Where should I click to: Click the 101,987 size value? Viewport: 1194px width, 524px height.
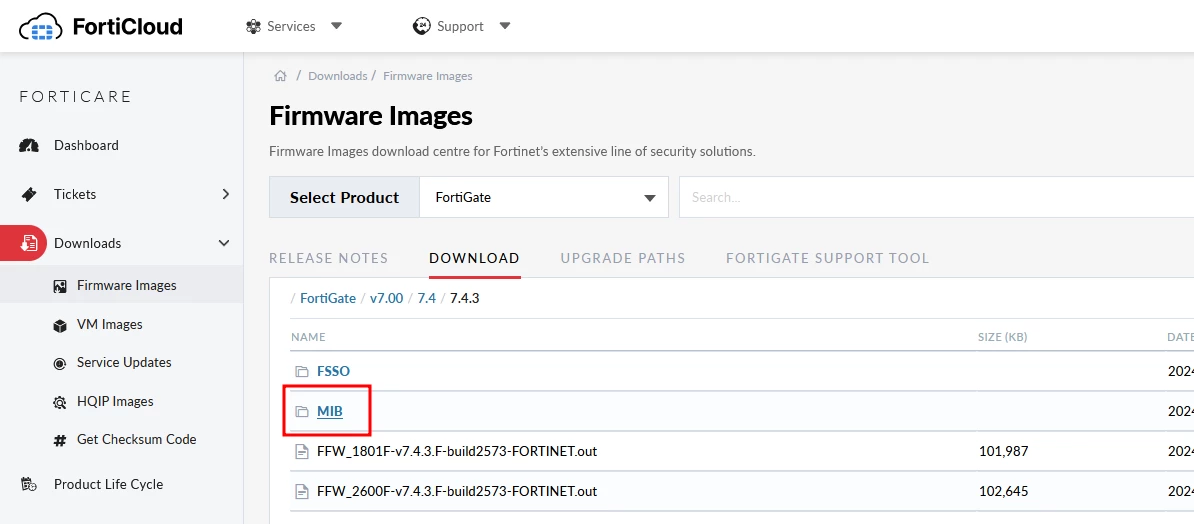[x=1004, y=452]
